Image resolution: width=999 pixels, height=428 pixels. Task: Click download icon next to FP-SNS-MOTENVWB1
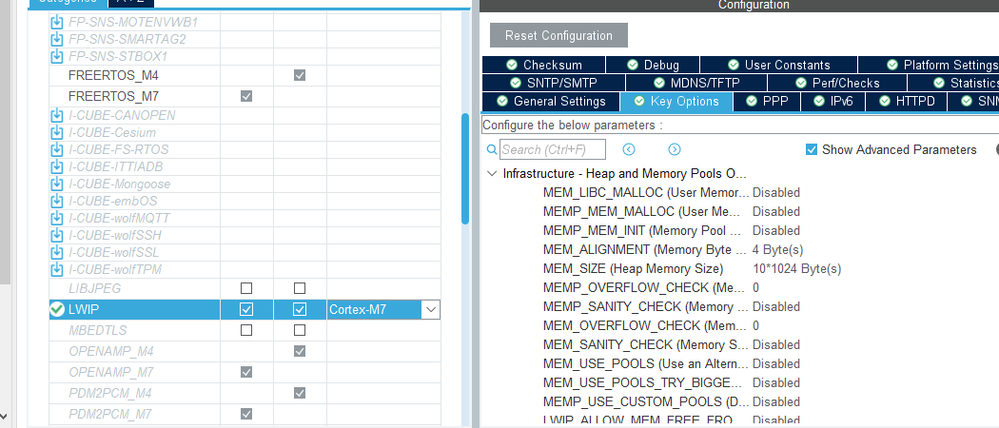57,22
